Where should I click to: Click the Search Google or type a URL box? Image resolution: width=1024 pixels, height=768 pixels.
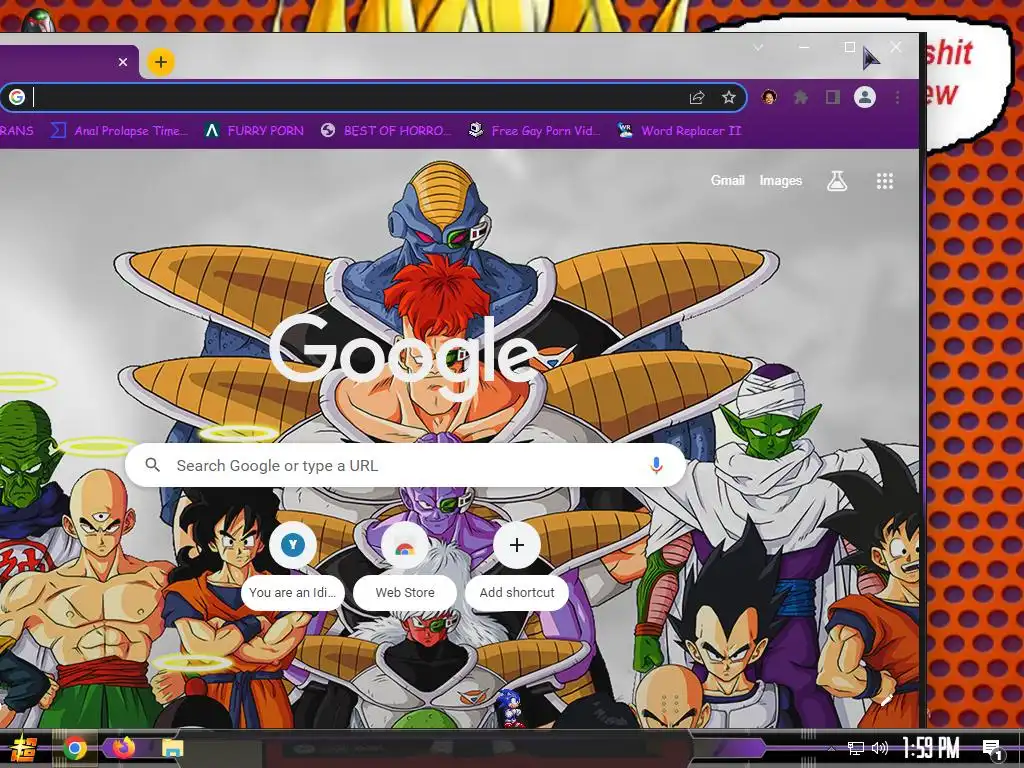click(406, 466)
